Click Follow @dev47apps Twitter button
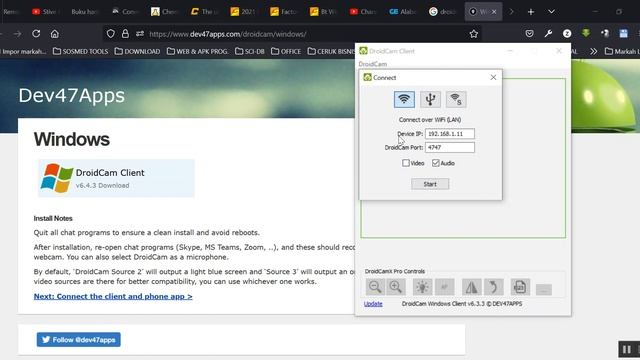This screenshot has width=640, height=360. click(78, 340)
